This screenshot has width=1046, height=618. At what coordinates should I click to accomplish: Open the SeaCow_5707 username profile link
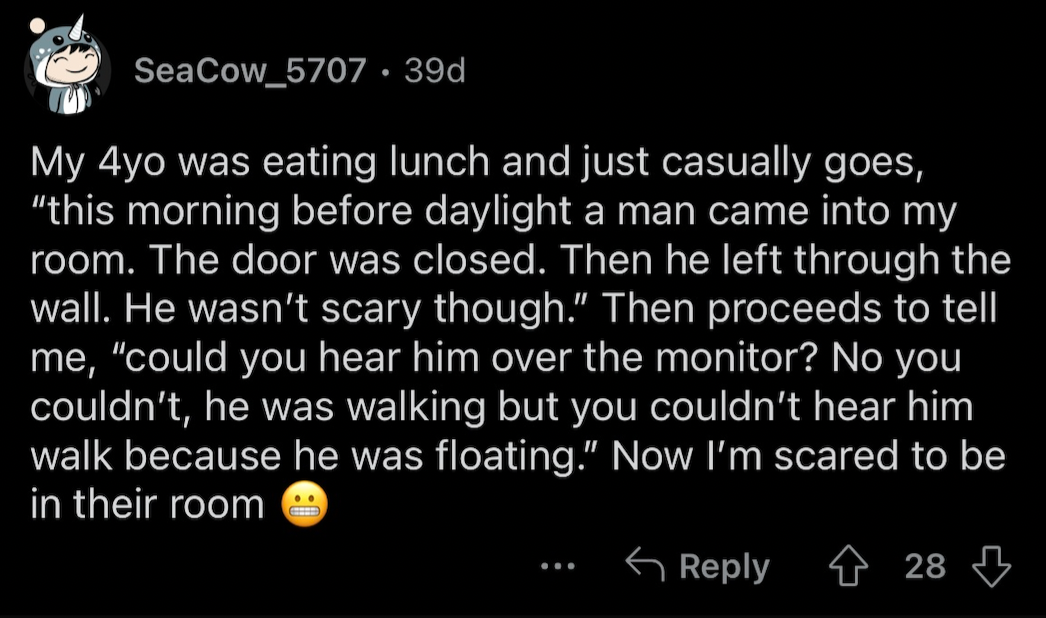[250, 70]
